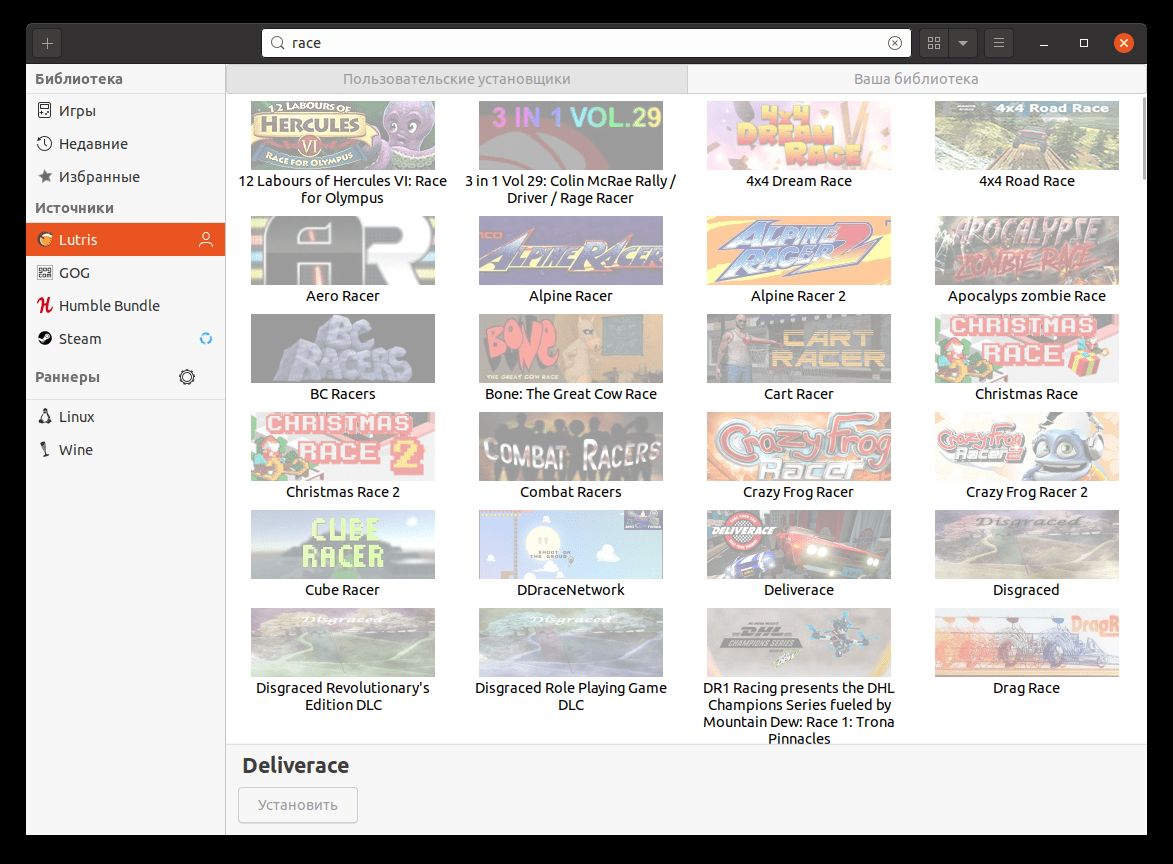Select the GOG source

[126, 272]
